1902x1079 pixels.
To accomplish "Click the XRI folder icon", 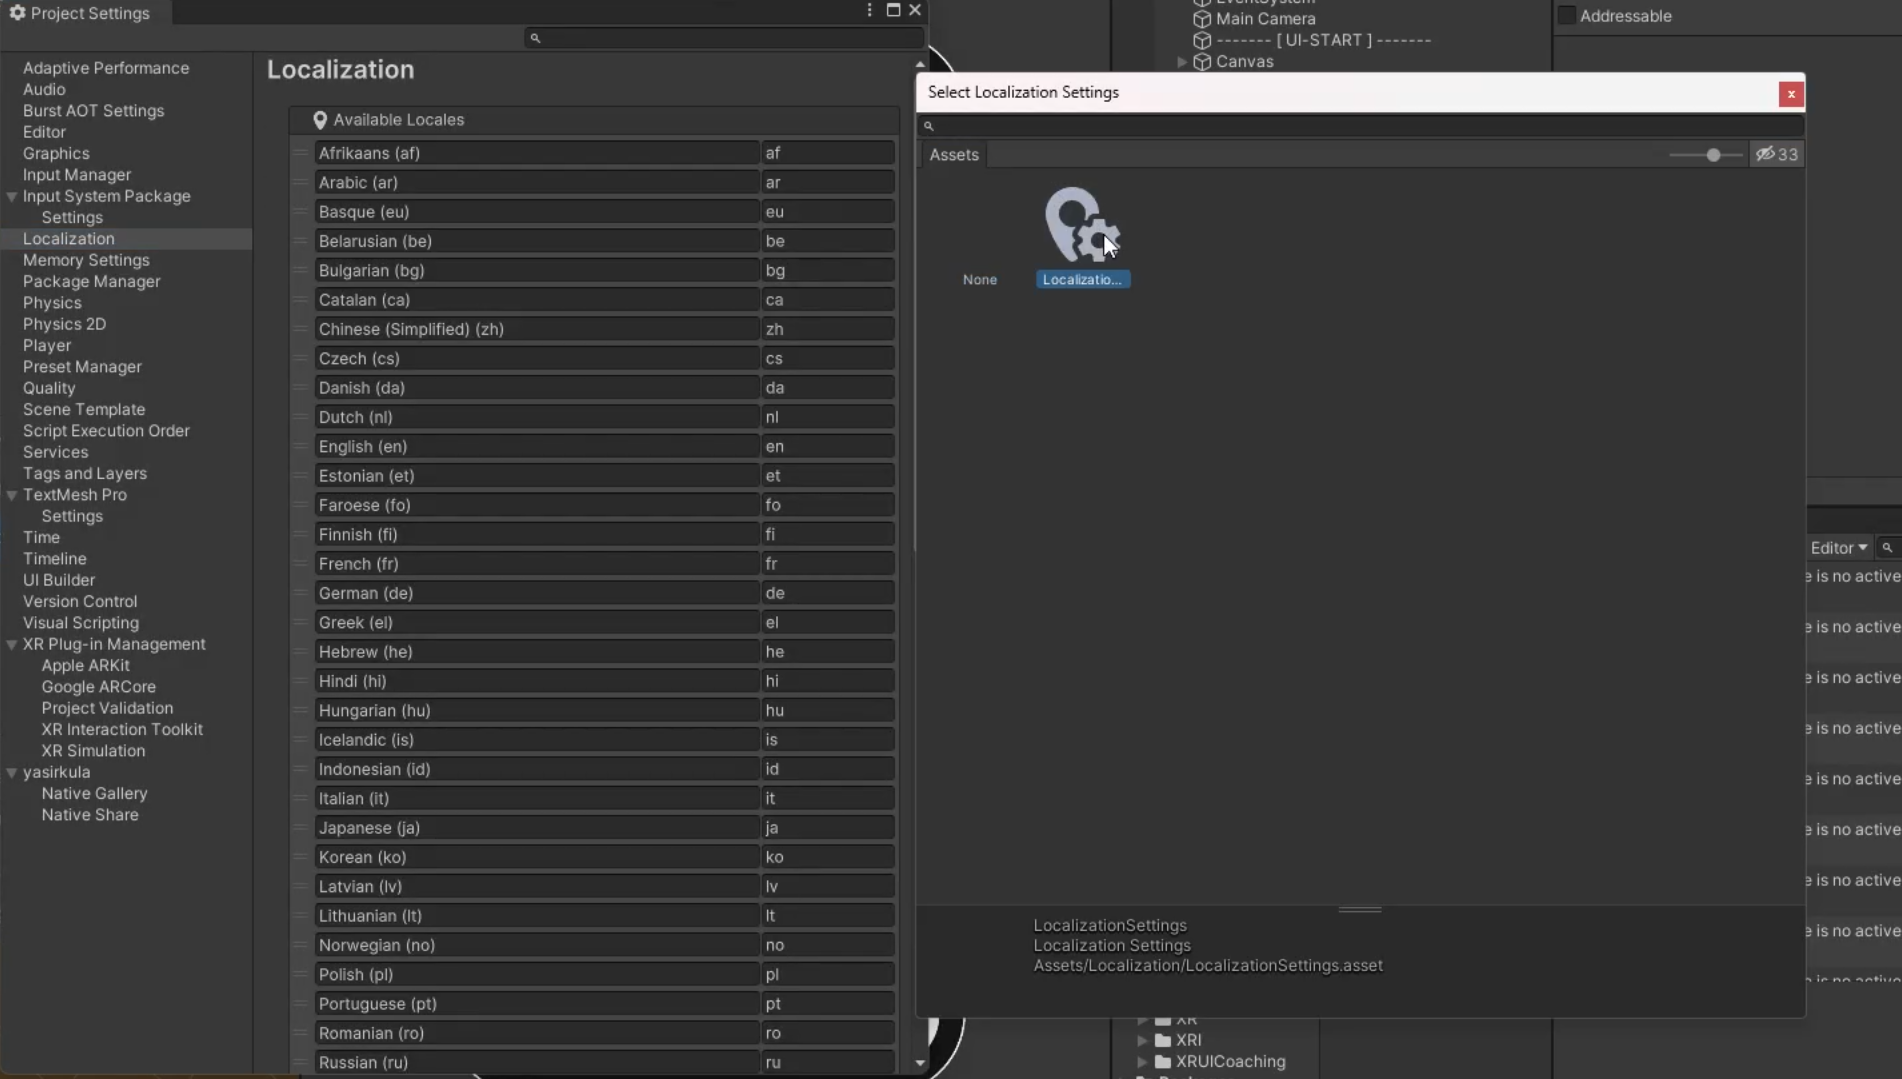I will pos(1162,1040).
